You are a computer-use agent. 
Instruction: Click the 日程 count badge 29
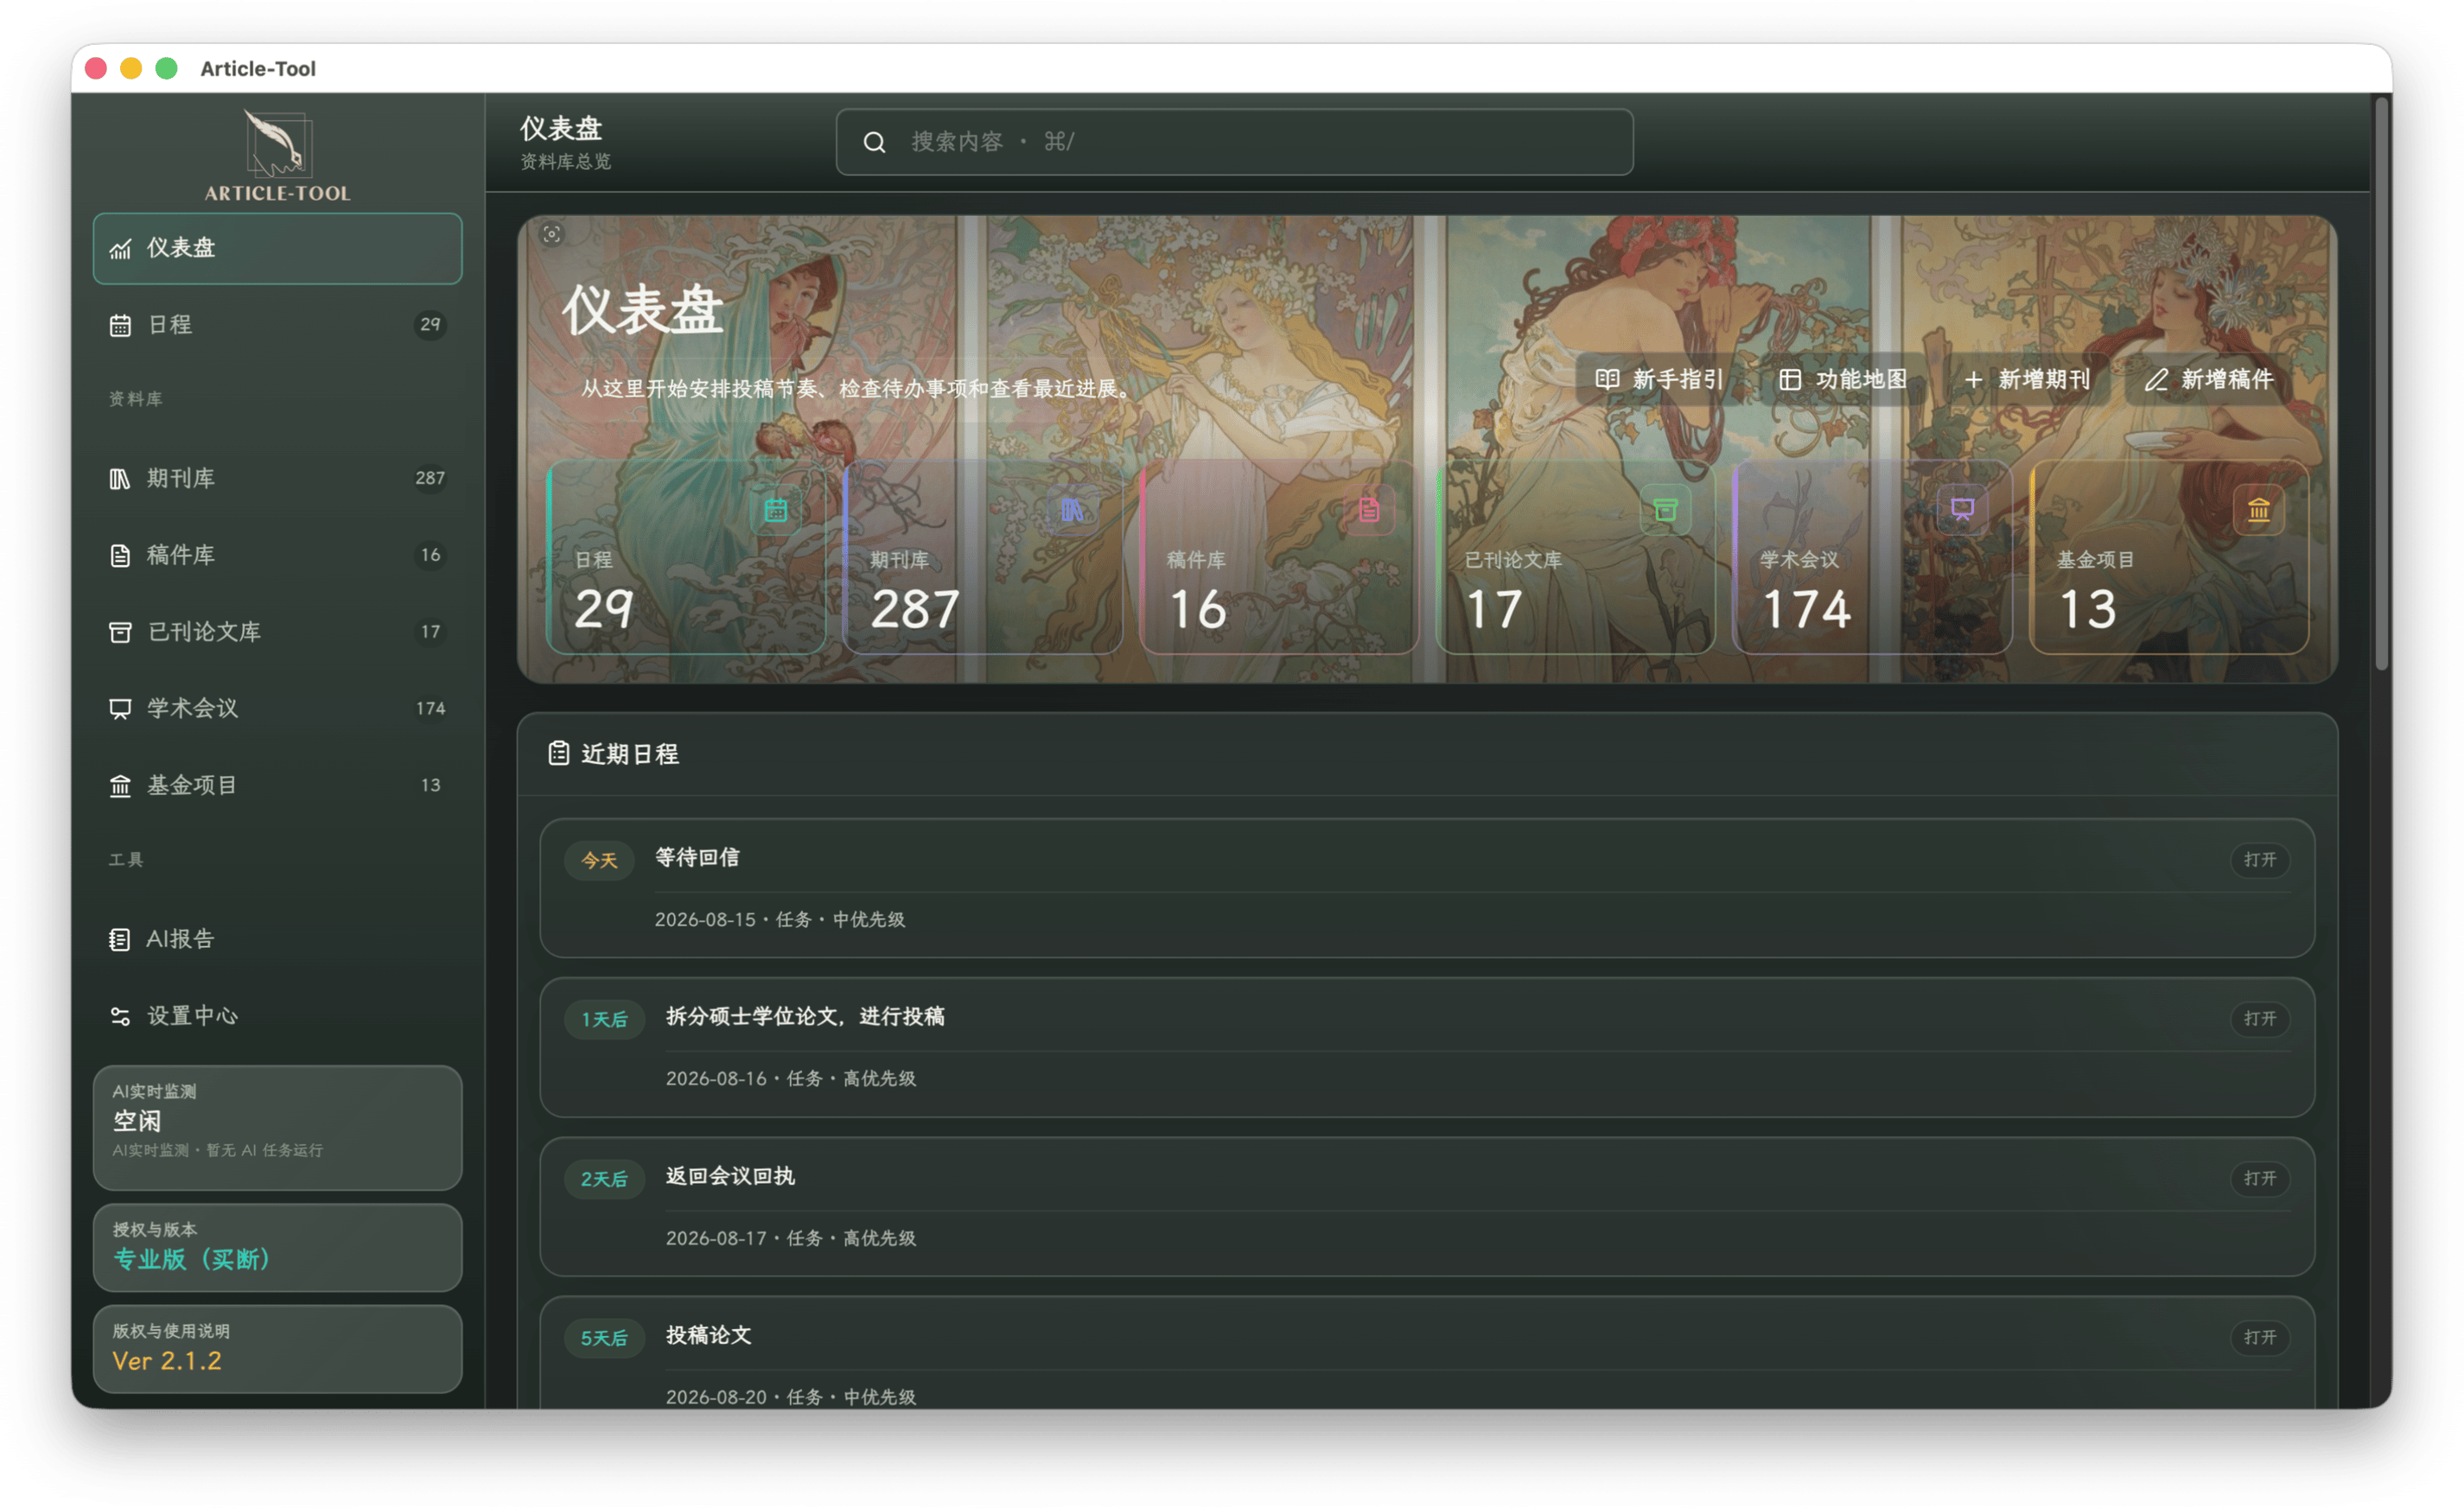pos(430,325)
